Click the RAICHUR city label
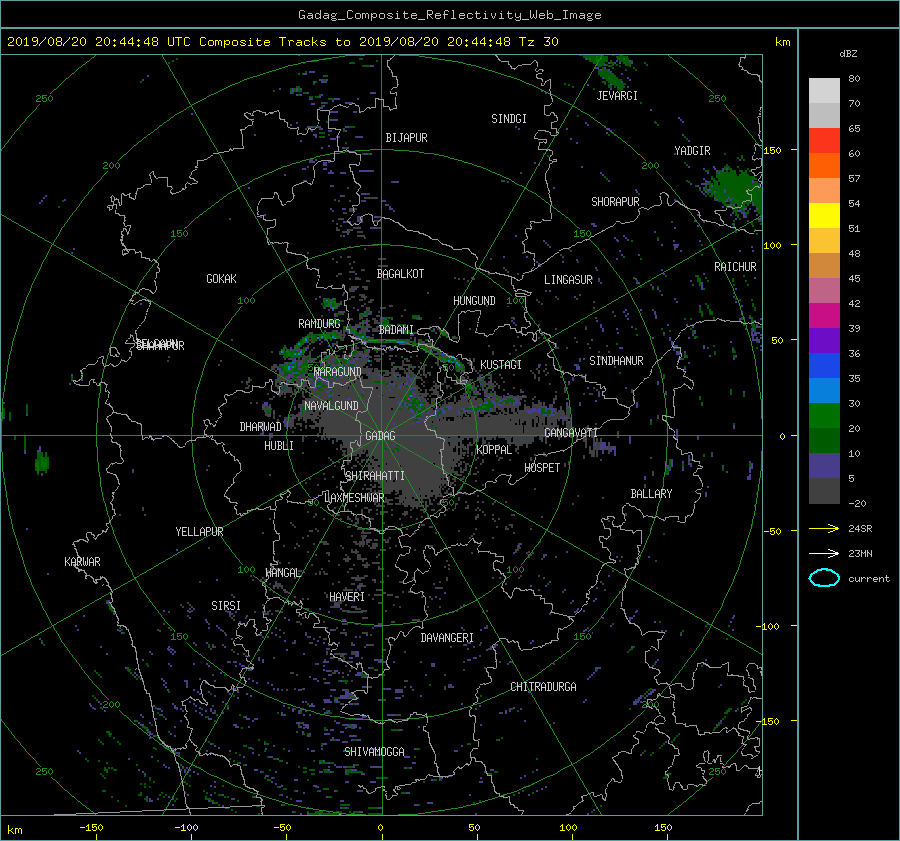900x841 pixels. coord(735,267)
